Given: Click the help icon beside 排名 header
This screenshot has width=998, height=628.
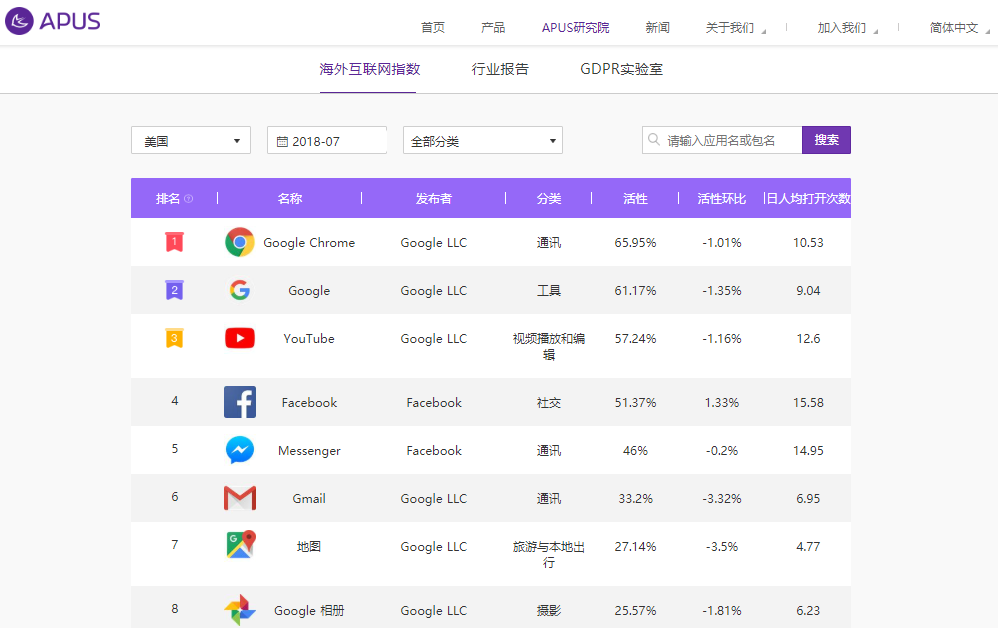Looking at the screenshot, I should tap(189, 199).
